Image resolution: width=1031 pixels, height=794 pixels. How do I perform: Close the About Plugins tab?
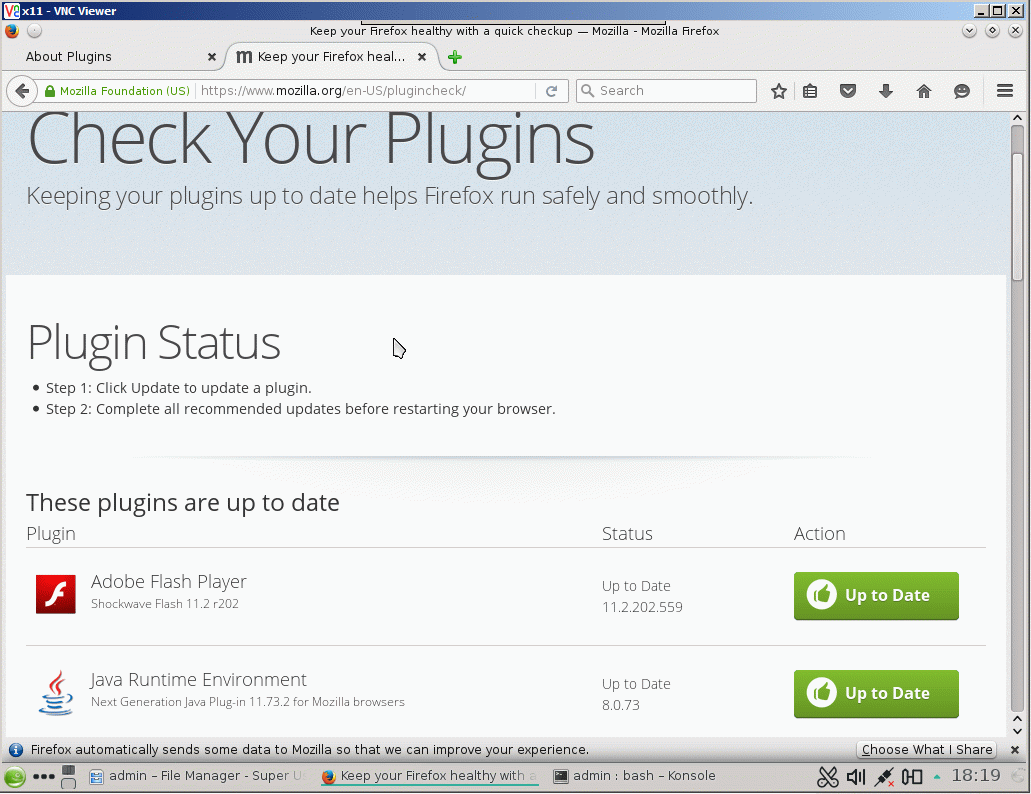(212, 57)
